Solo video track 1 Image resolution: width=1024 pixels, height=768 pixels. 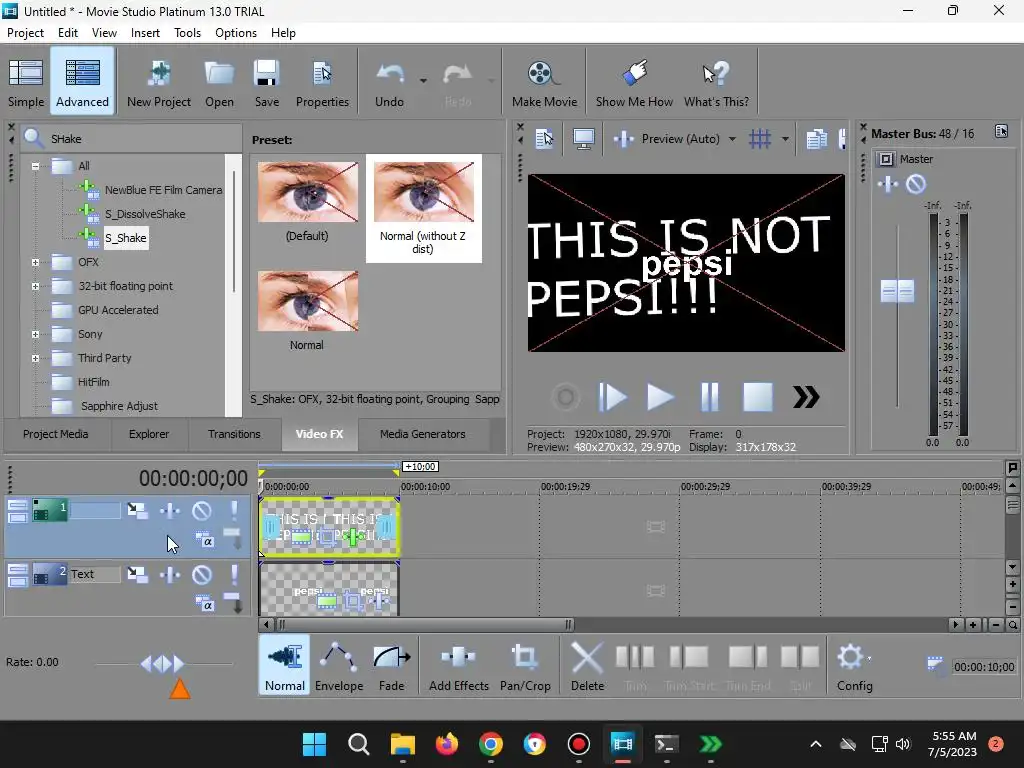point(234,510)
